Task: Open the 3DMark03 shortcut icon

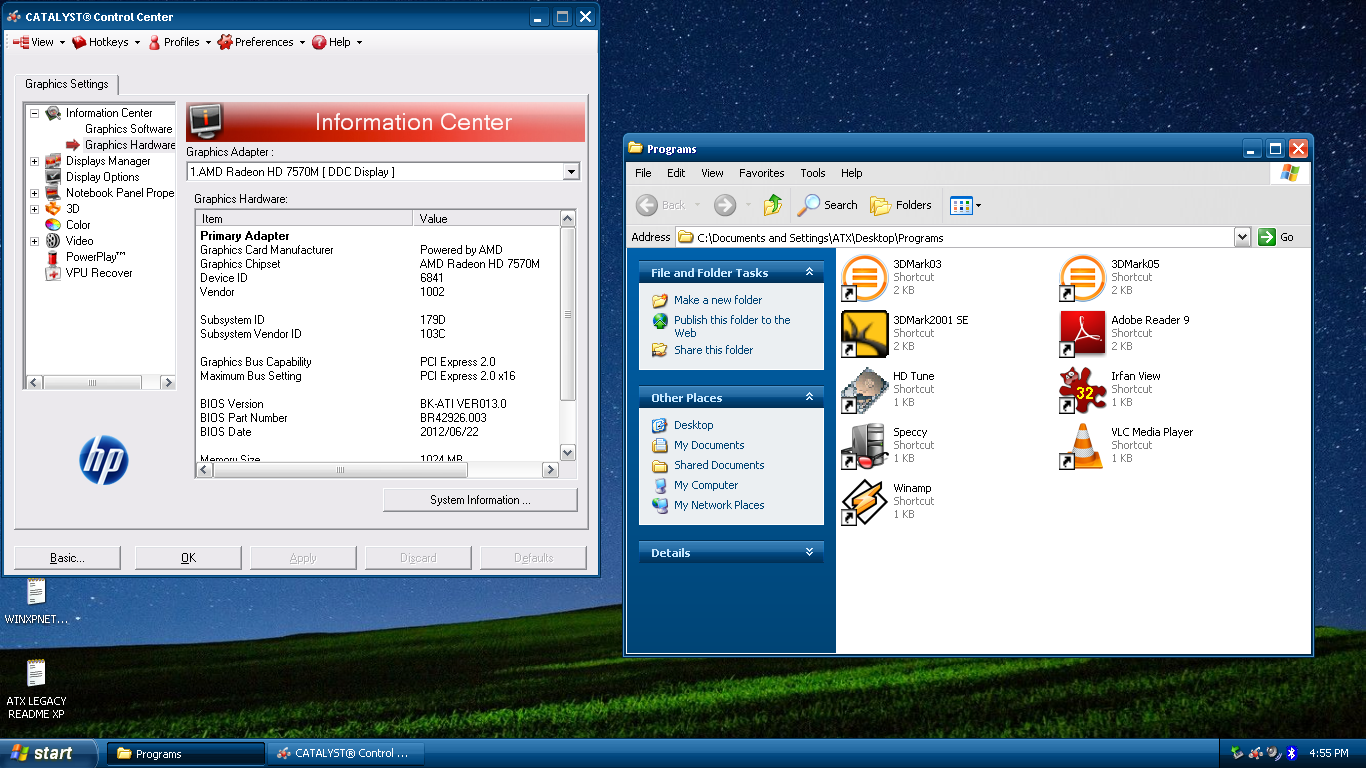Action: coord(864,278)
